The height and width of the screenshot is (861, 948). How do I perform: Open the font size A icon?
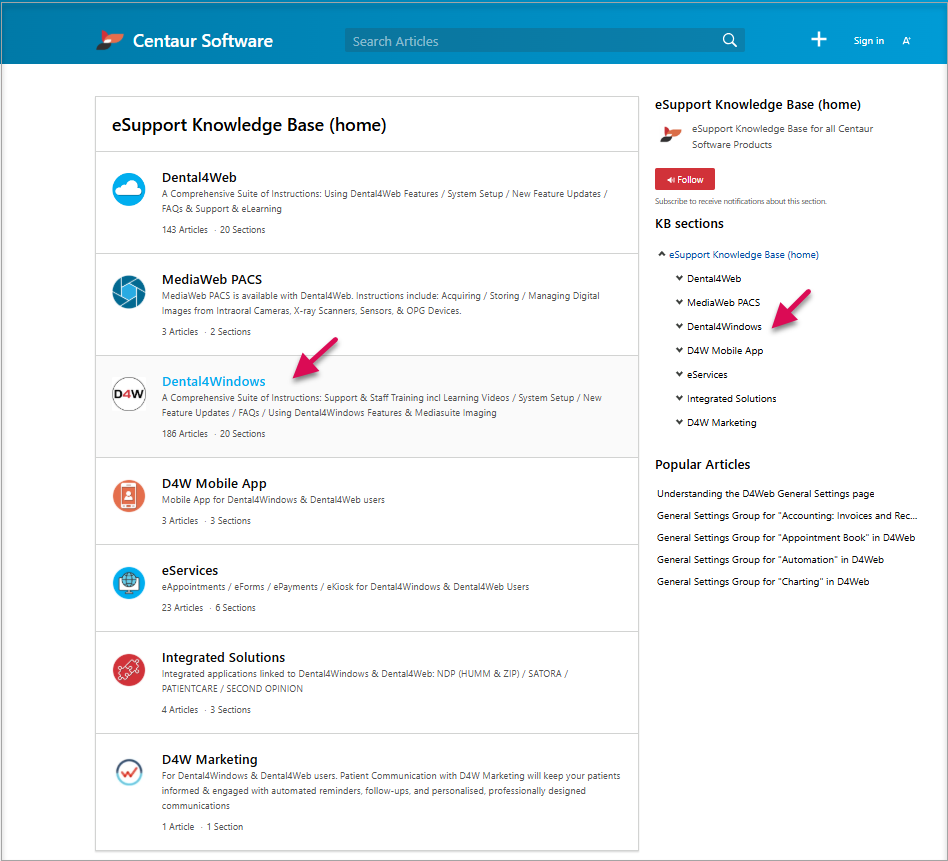pyautogui.click(x=906, y=41)
